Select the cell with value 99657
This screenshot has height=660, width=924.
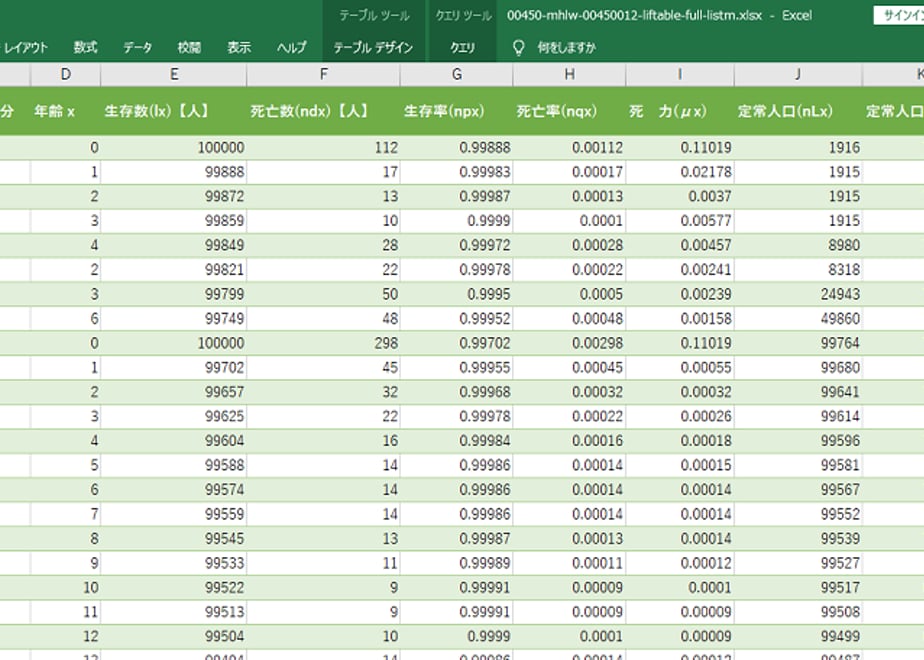(174, 392)
